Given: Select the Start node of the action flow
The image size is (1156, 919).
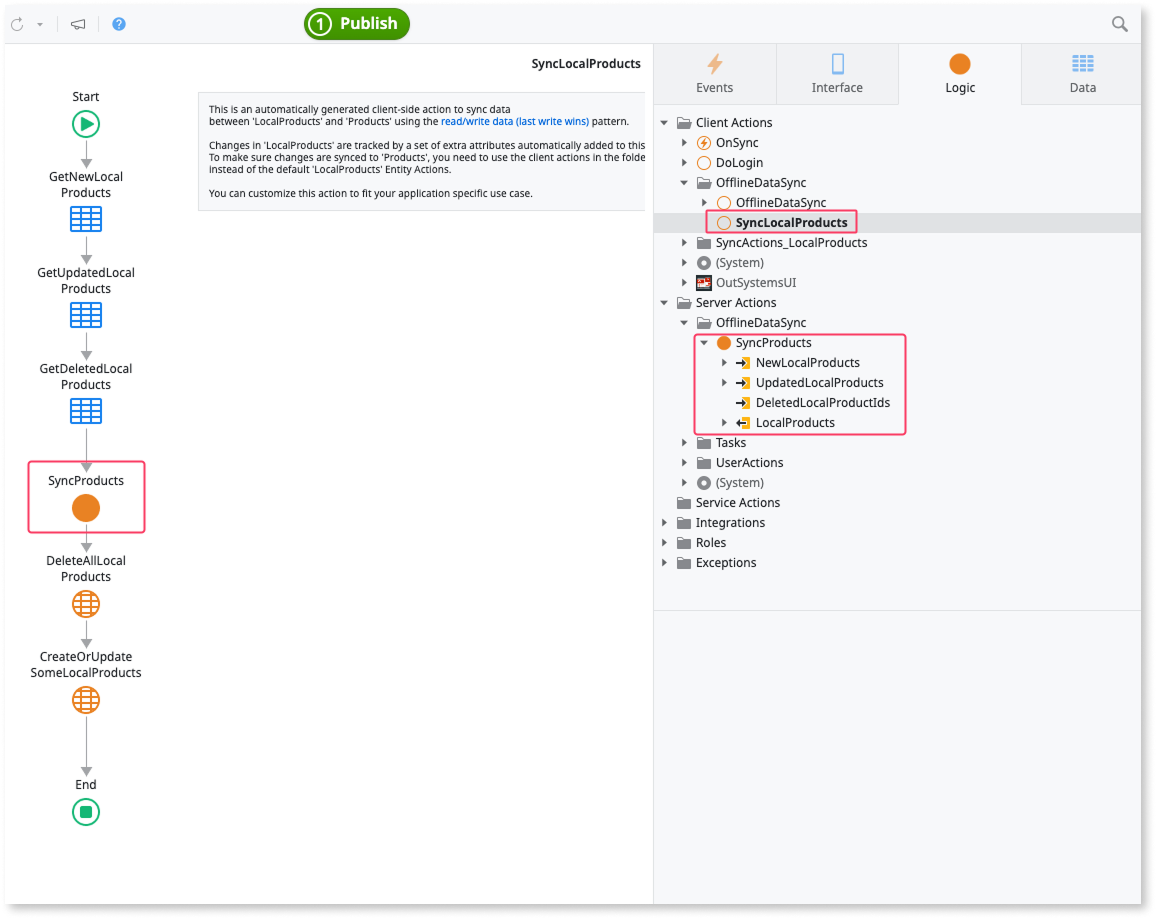Looking at the screenshot, I should (x=85, y=123).
